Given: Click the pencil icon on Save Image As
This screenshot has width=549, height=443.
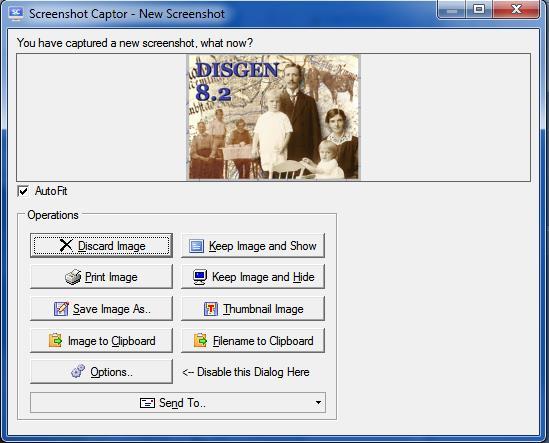Looking at the screenshot, I should tap(61, 309).
